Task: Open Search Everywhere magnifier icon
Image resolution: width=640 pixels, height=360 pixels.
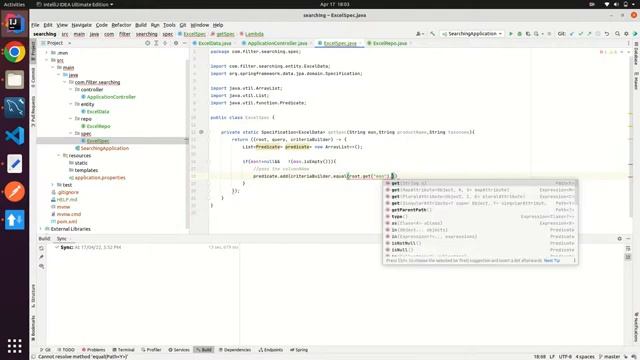Action: [618, 34]
